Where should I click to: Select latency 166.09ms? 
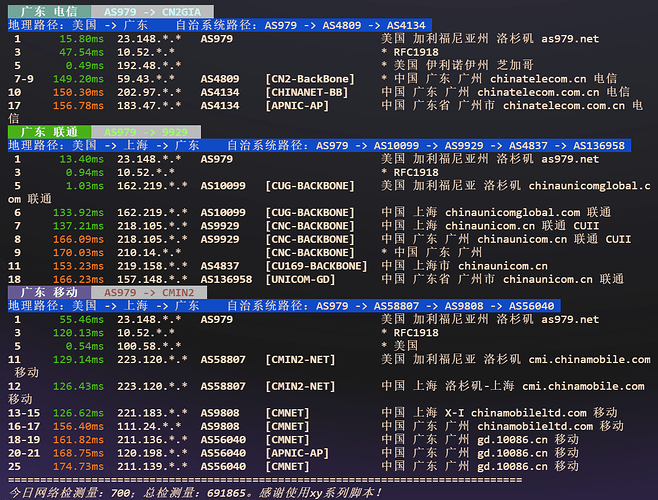(78, 240)
